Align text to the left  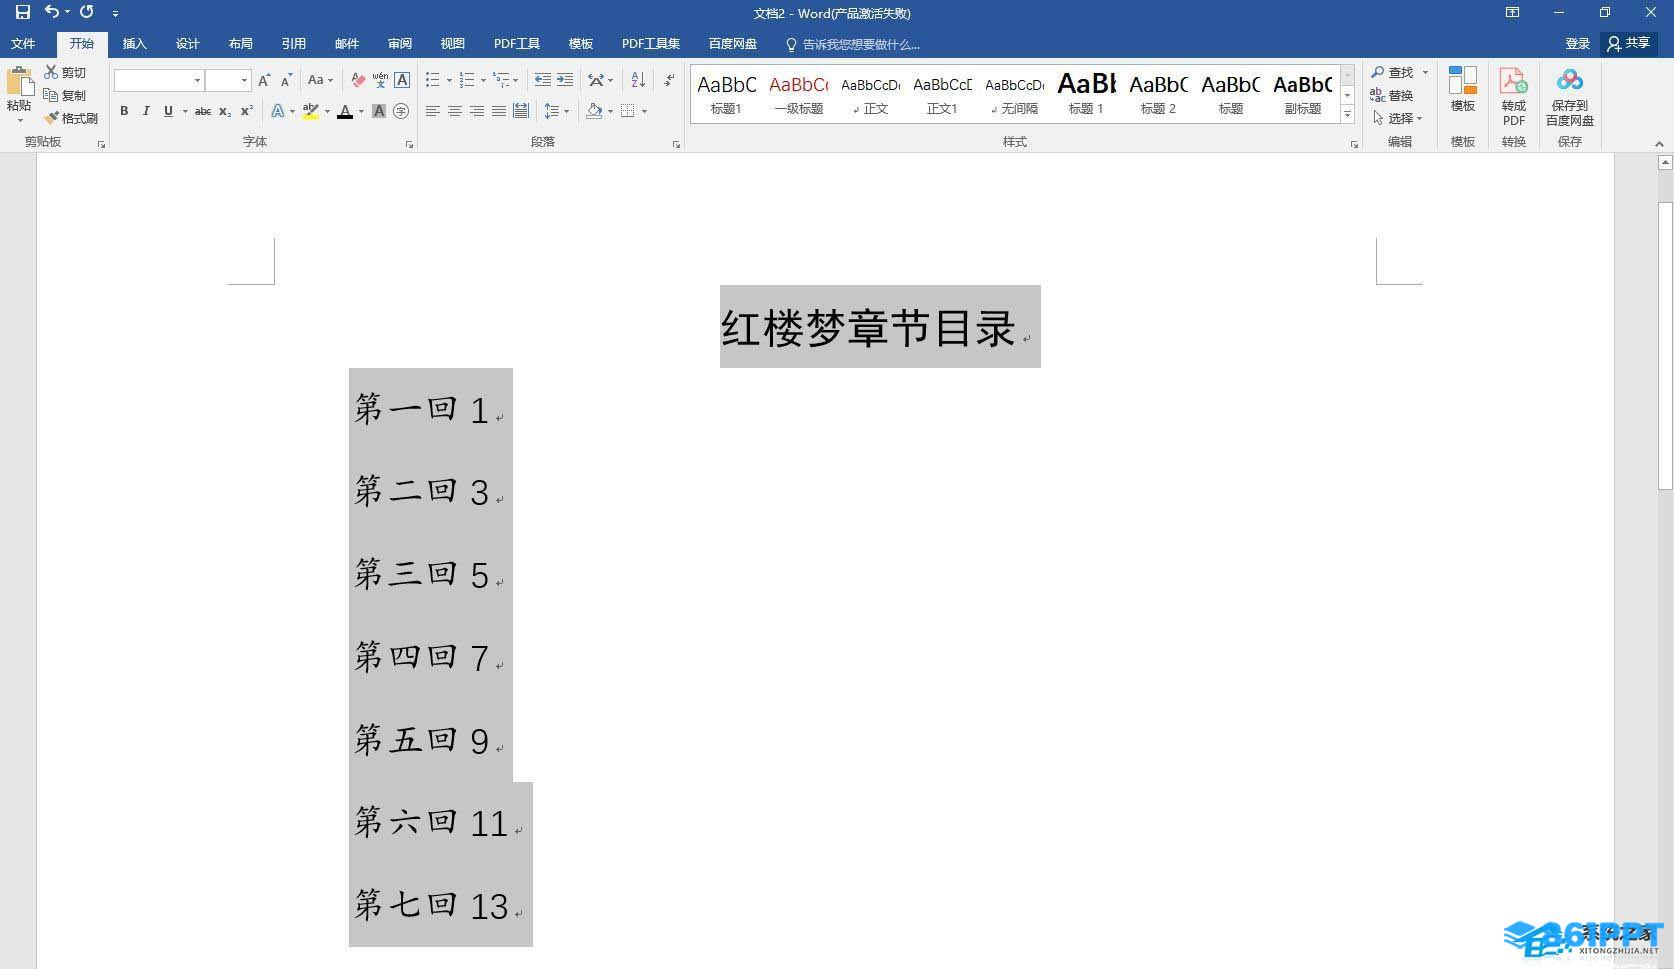[x=433, y=111]
